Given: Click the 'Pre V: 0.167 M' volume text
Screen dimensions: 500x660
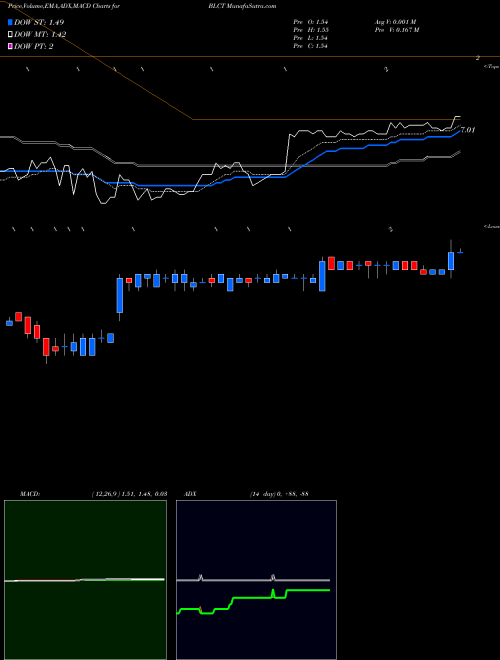Looking at the screenshot, I should click(397, 30).
